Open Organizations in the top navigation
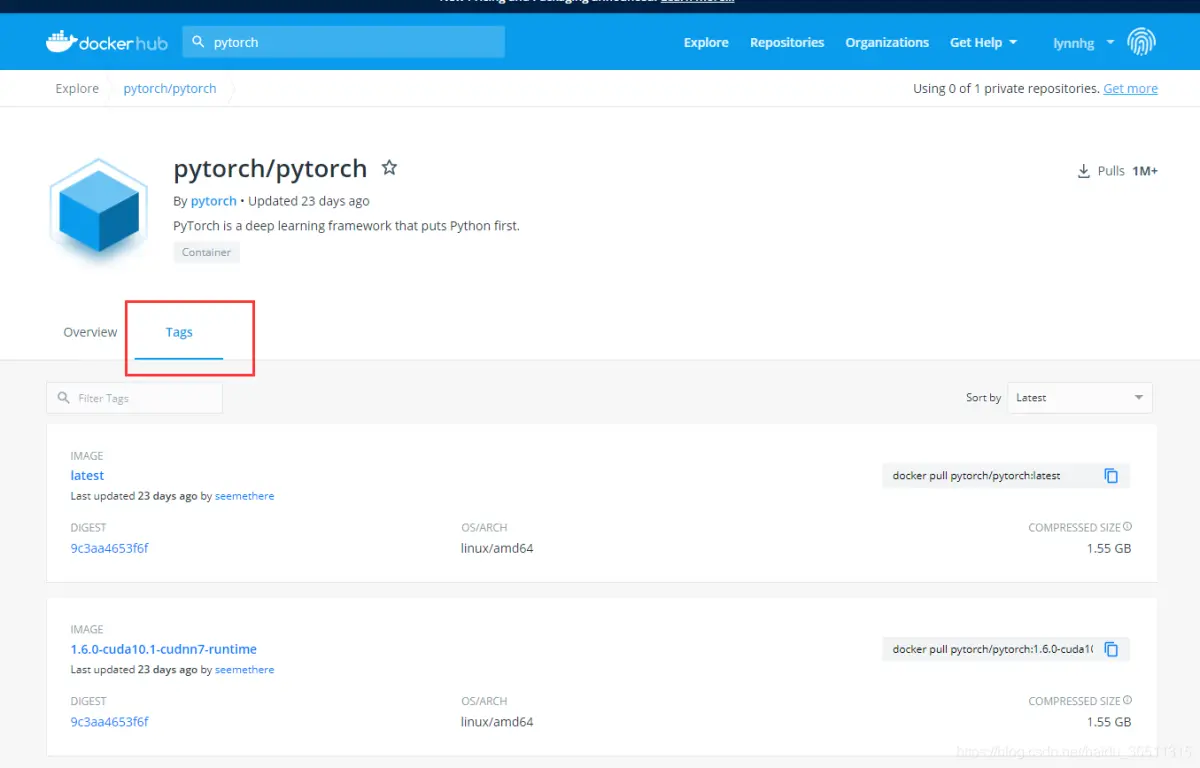 pyautogui.click(x=887, y=42)
